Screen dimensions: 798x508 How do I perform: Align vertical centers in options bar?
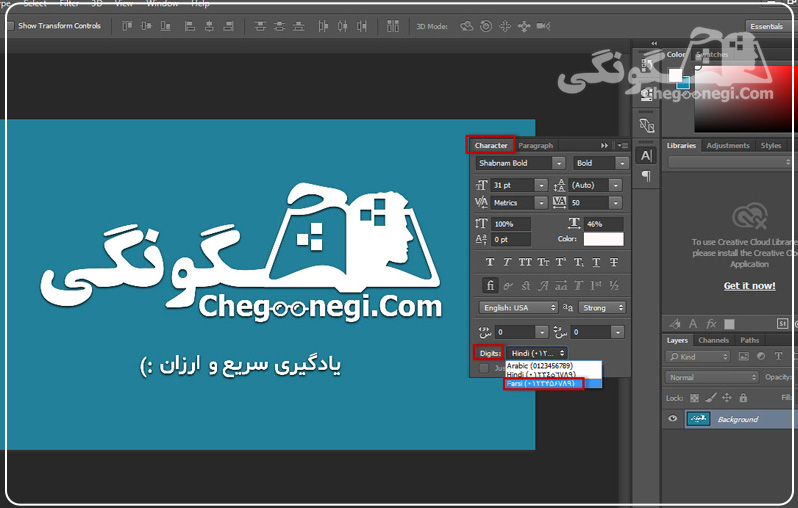tap(147, 26)
